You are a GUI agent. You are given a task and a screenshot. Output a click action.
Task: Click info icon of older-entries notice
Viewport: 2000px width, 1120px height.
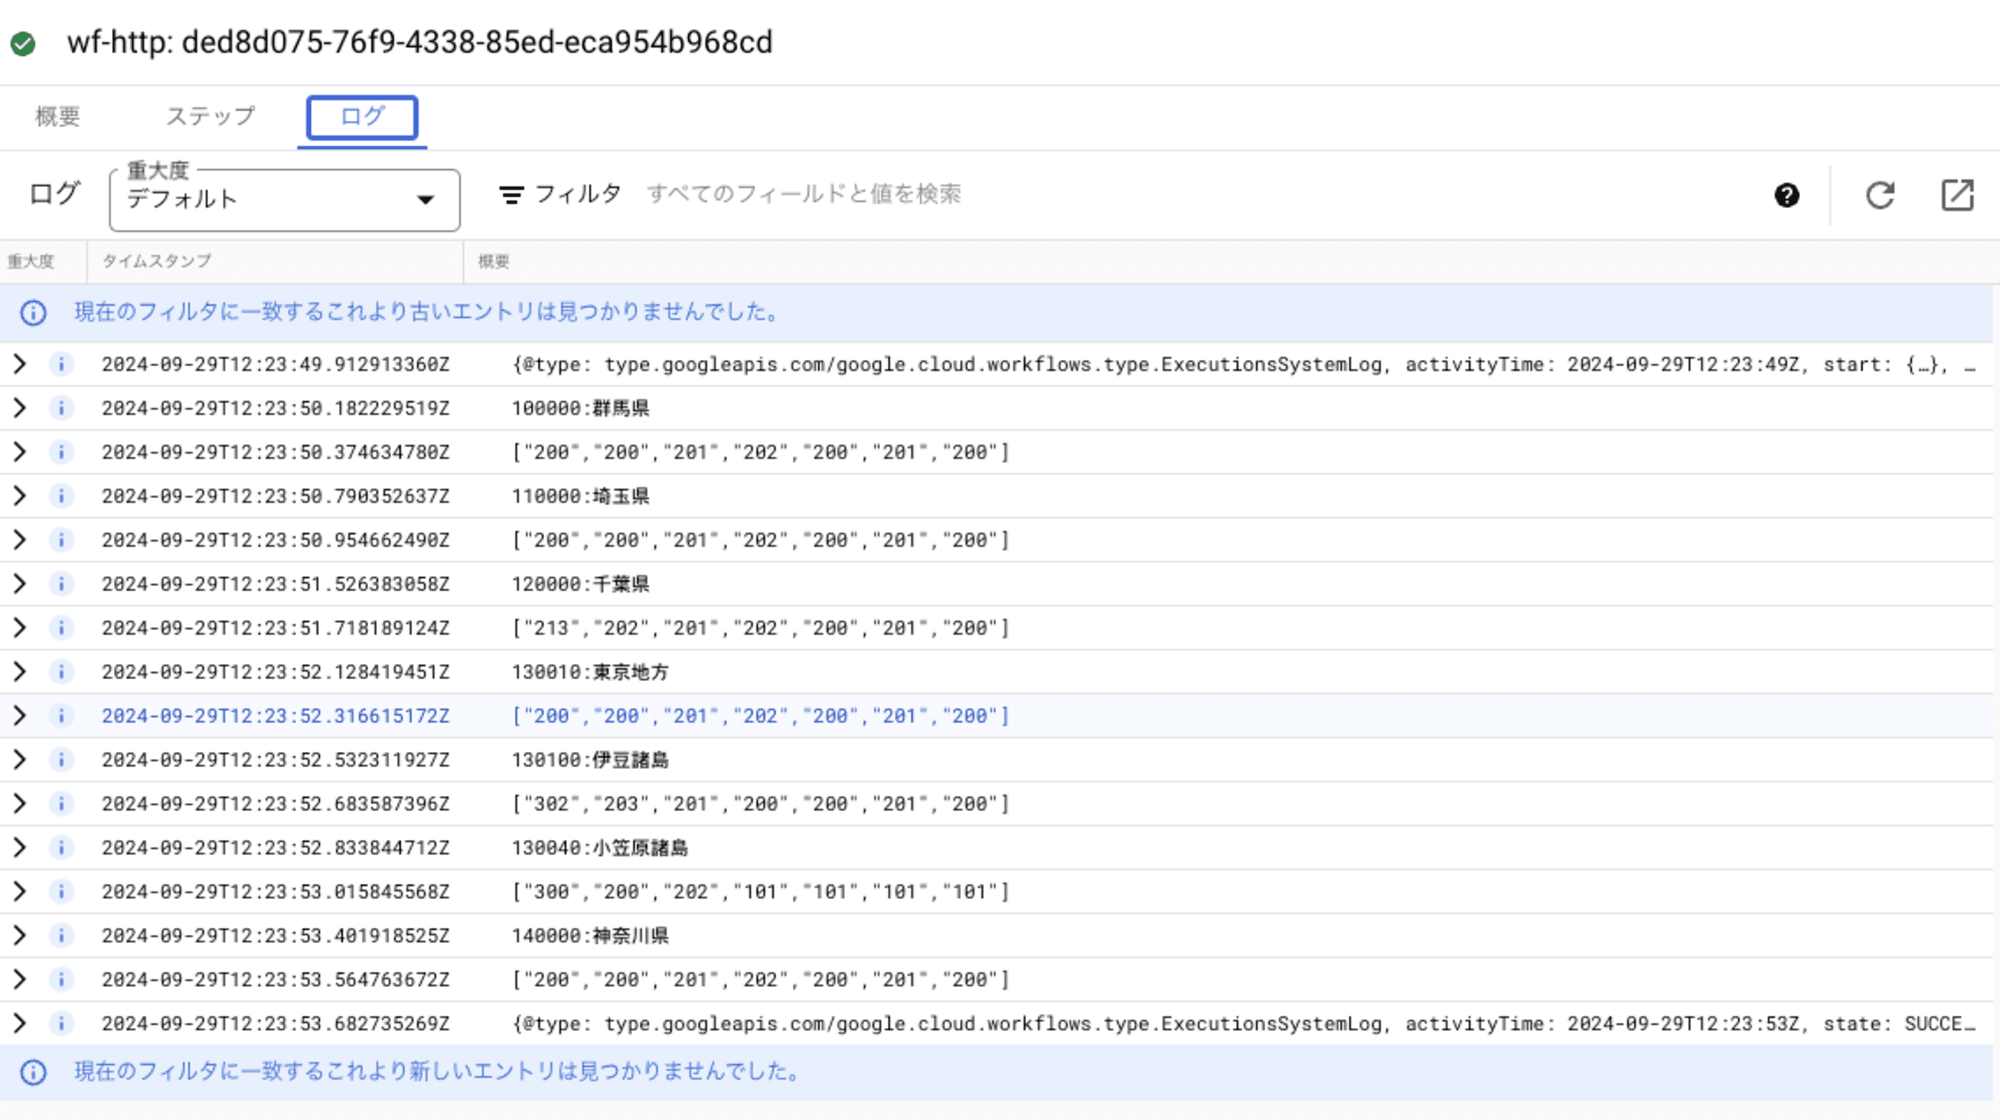[x=33, y=313]
